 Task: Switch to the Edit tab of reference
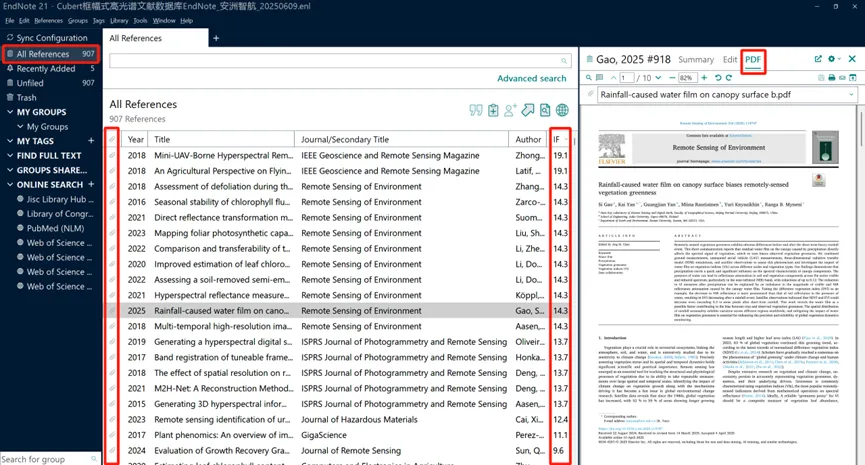[730, 60]
